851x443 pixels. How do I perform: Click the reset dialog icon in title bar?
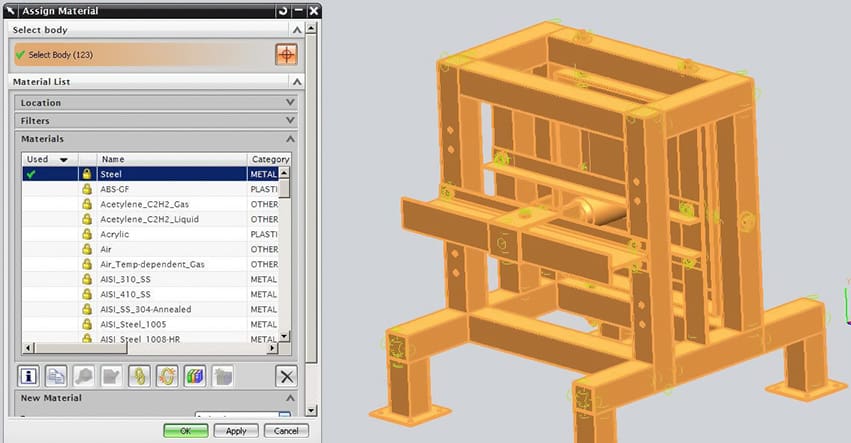[282, 11]
